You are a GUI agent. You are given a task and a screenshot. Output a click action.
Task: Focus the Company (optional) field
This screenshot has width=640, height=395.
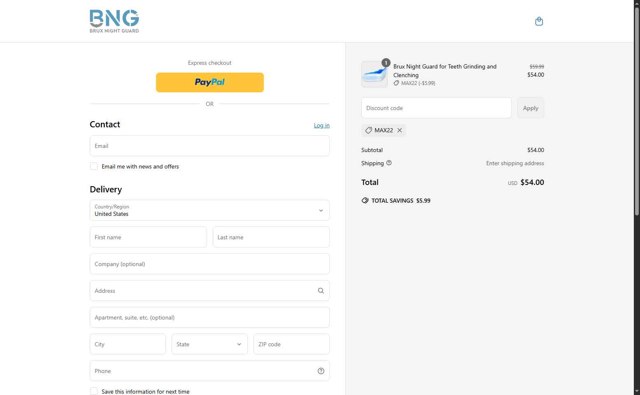tap(209, 264)
